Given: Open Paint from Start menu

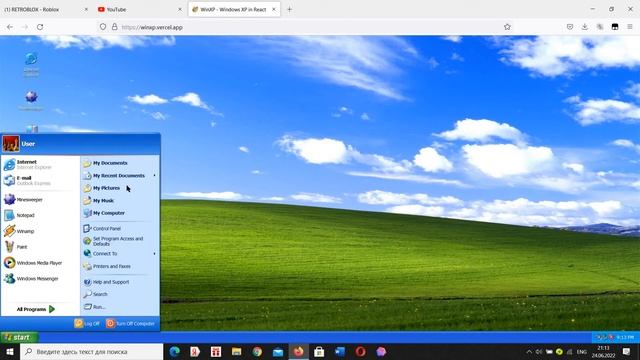Looking at the screenshot, I should click(40, 247).
